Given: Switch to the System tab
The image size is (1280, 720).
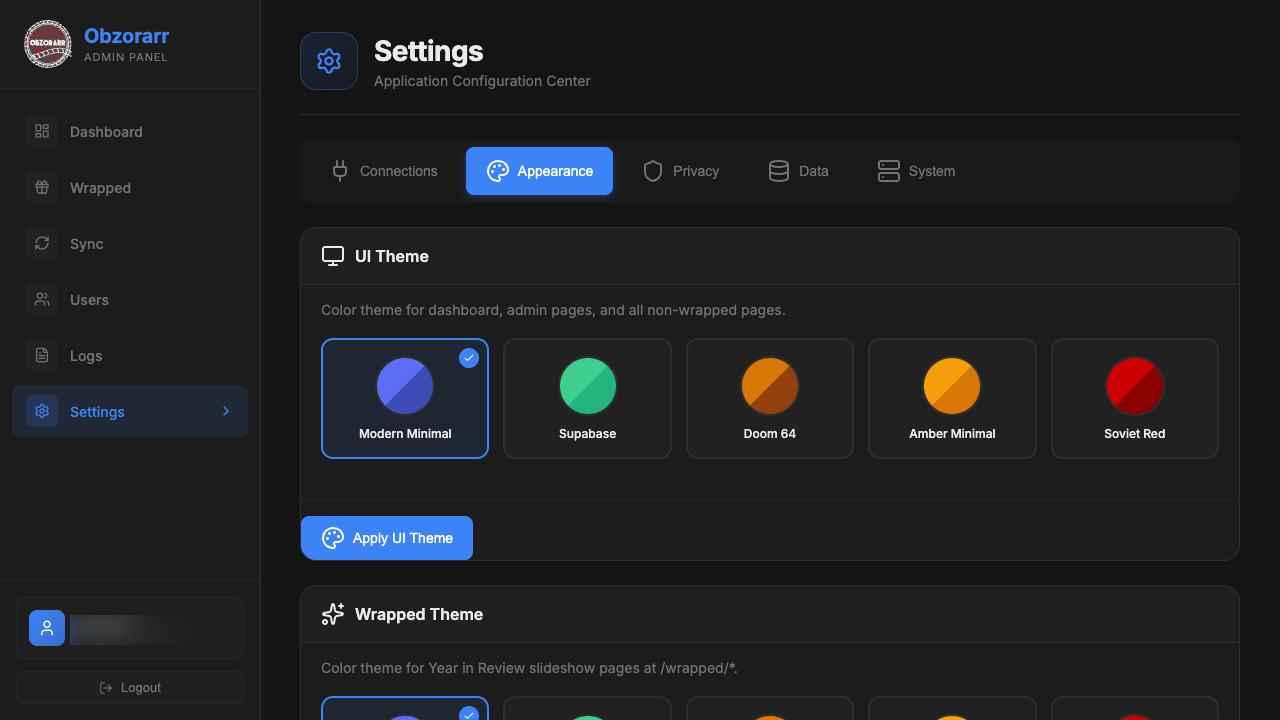Looking at the screenshot, I should click(x=916, y=171).
